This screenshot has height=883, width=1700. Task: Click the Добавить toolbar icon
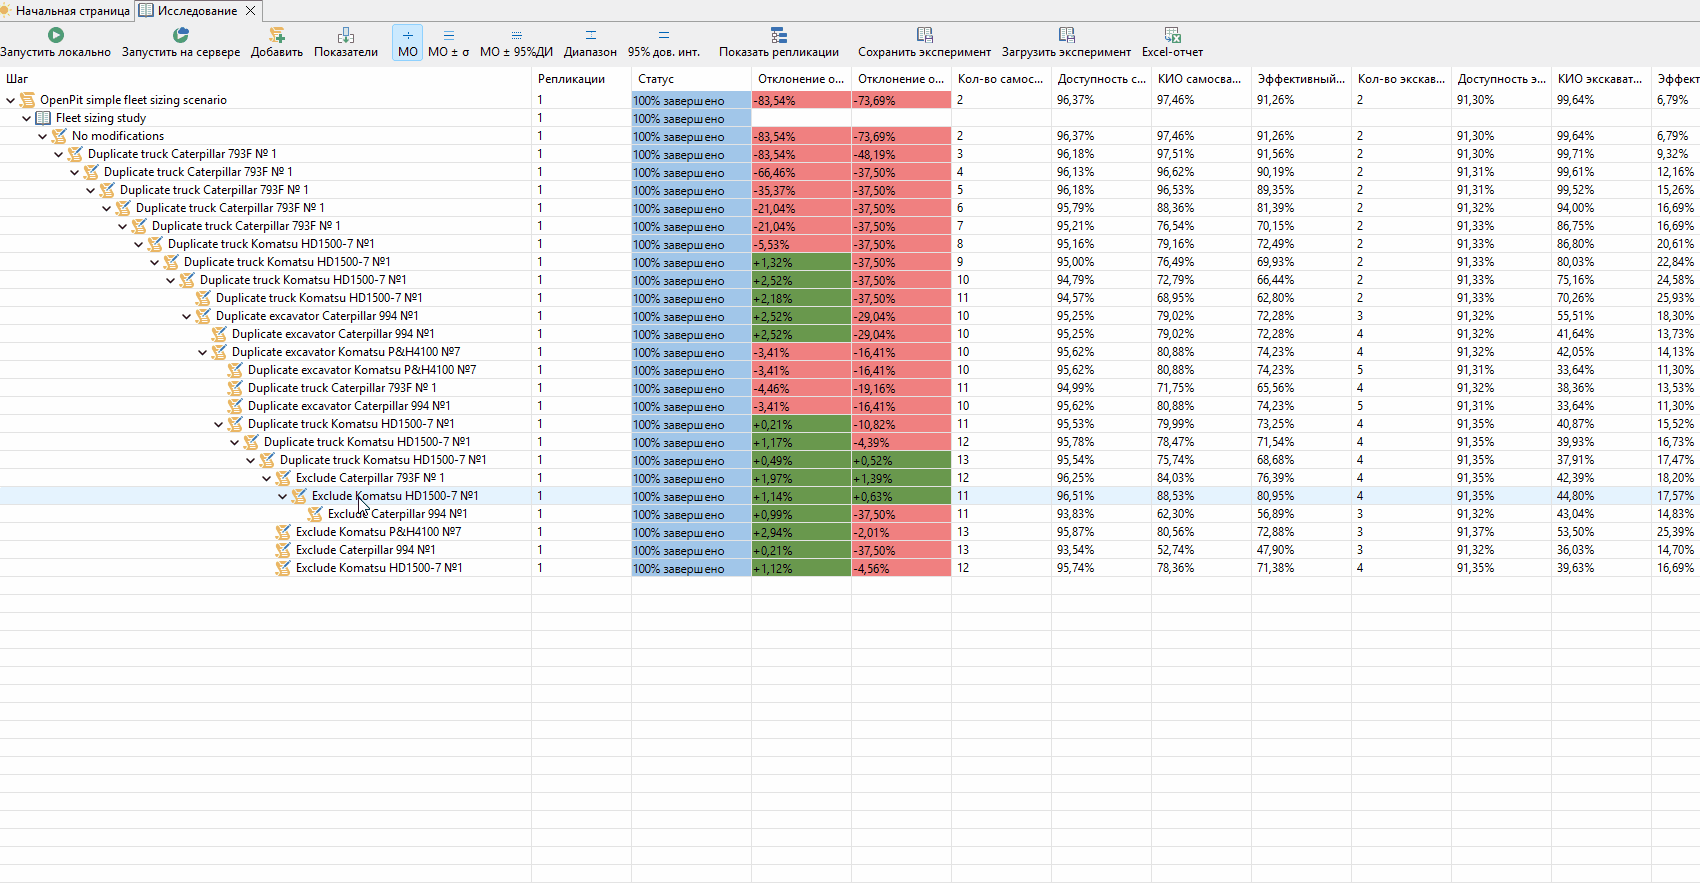click(x=277, y=35)
